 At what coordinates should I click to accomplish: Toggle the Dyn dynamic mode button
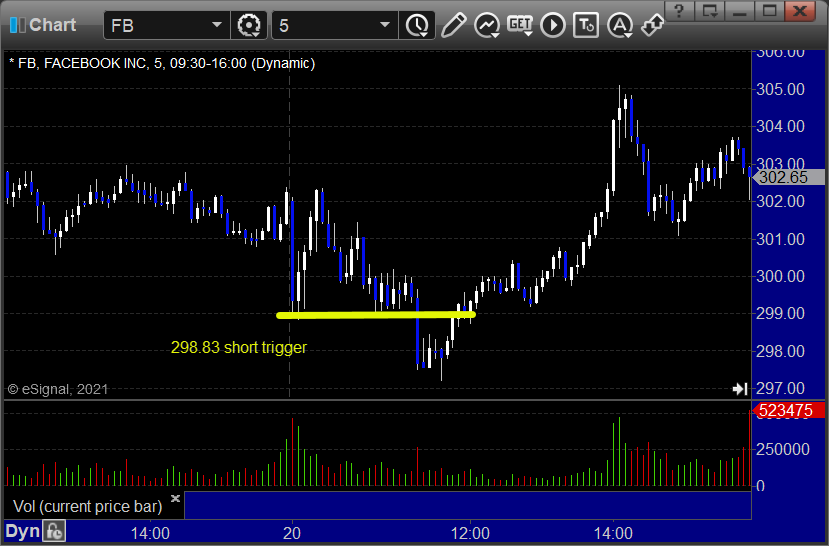22,531
